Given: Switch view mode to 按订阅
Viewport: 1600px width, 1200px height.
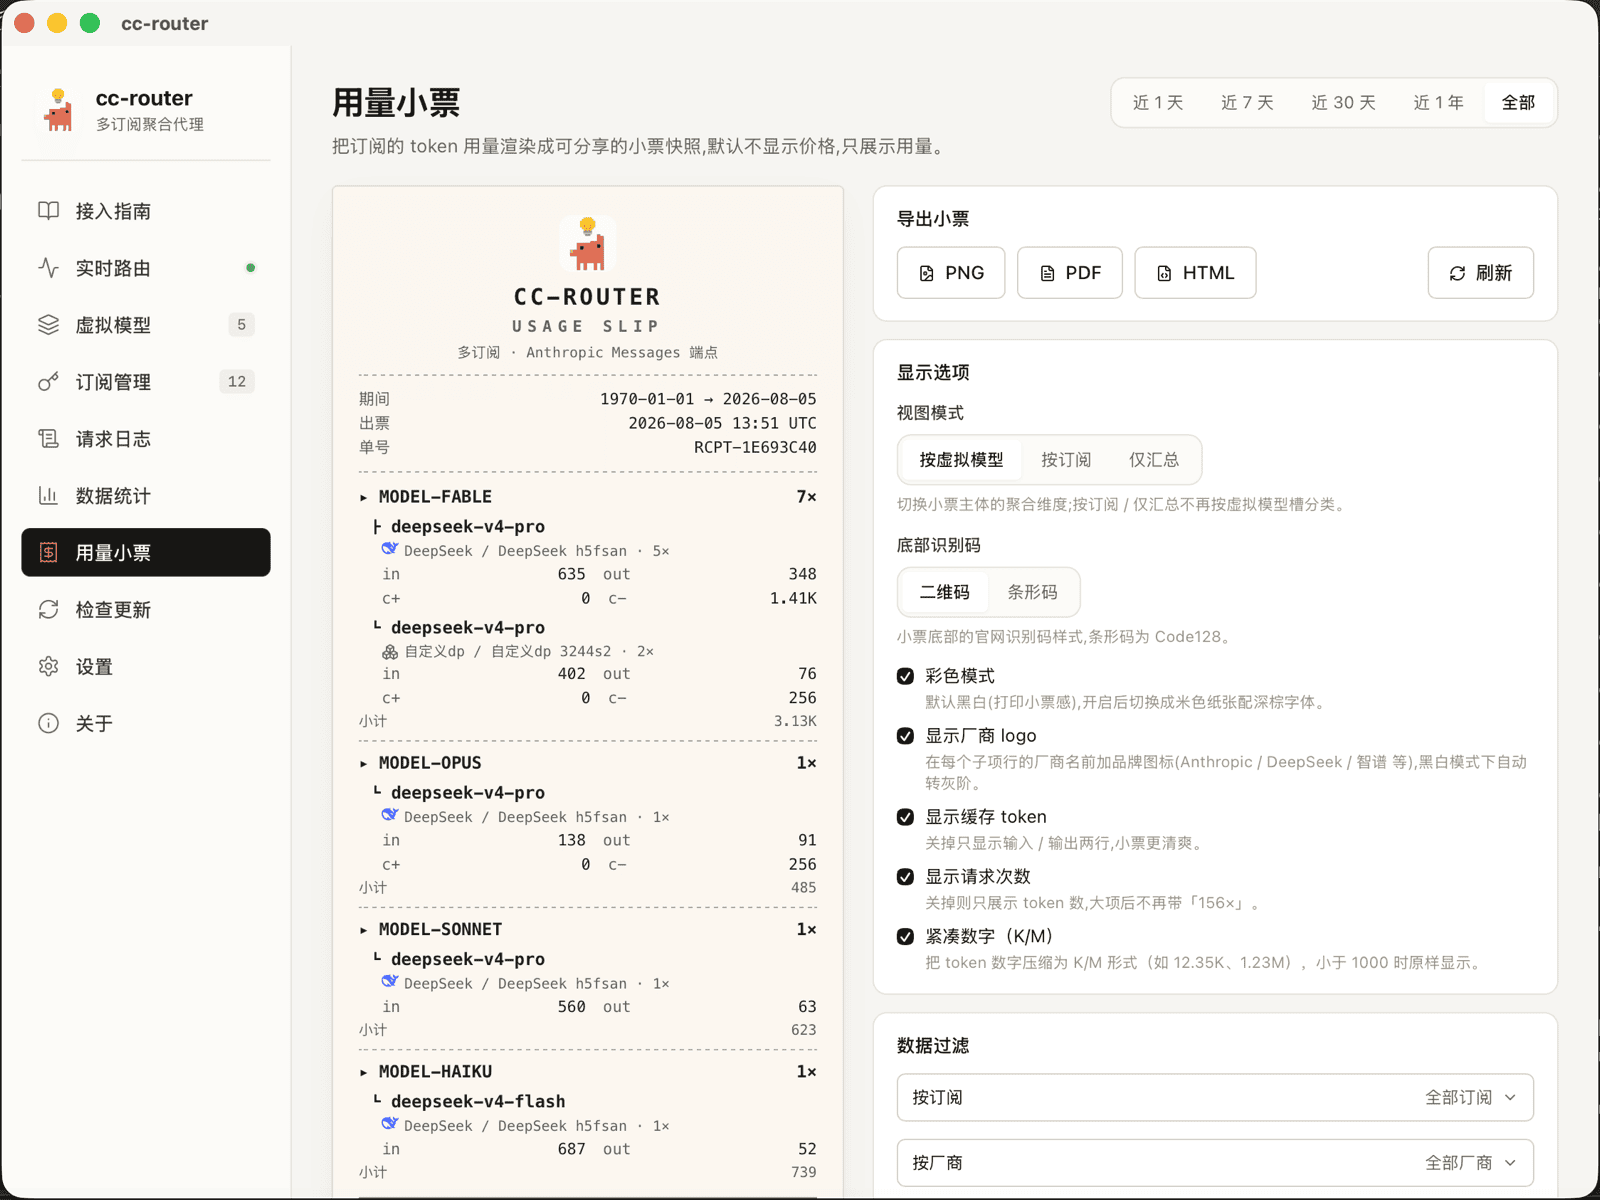Looking at the screenshot, I should [1066, 460].
